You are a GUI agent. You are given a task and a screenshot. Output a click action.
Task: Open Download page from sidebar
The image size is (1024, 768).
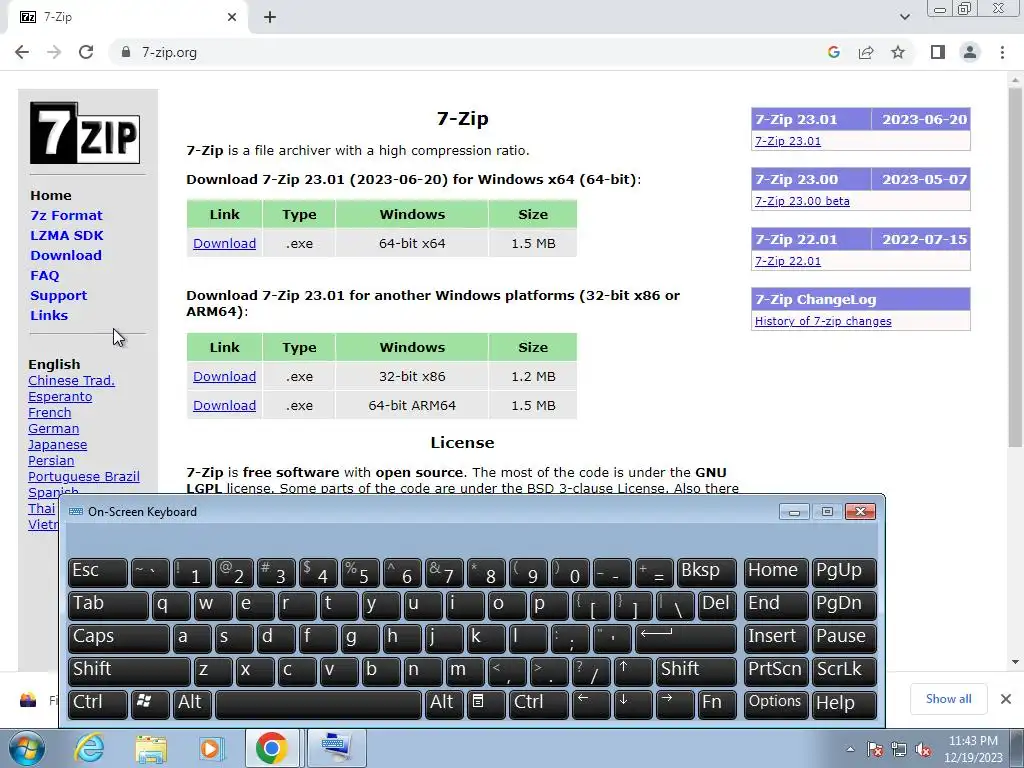point(66,255)
